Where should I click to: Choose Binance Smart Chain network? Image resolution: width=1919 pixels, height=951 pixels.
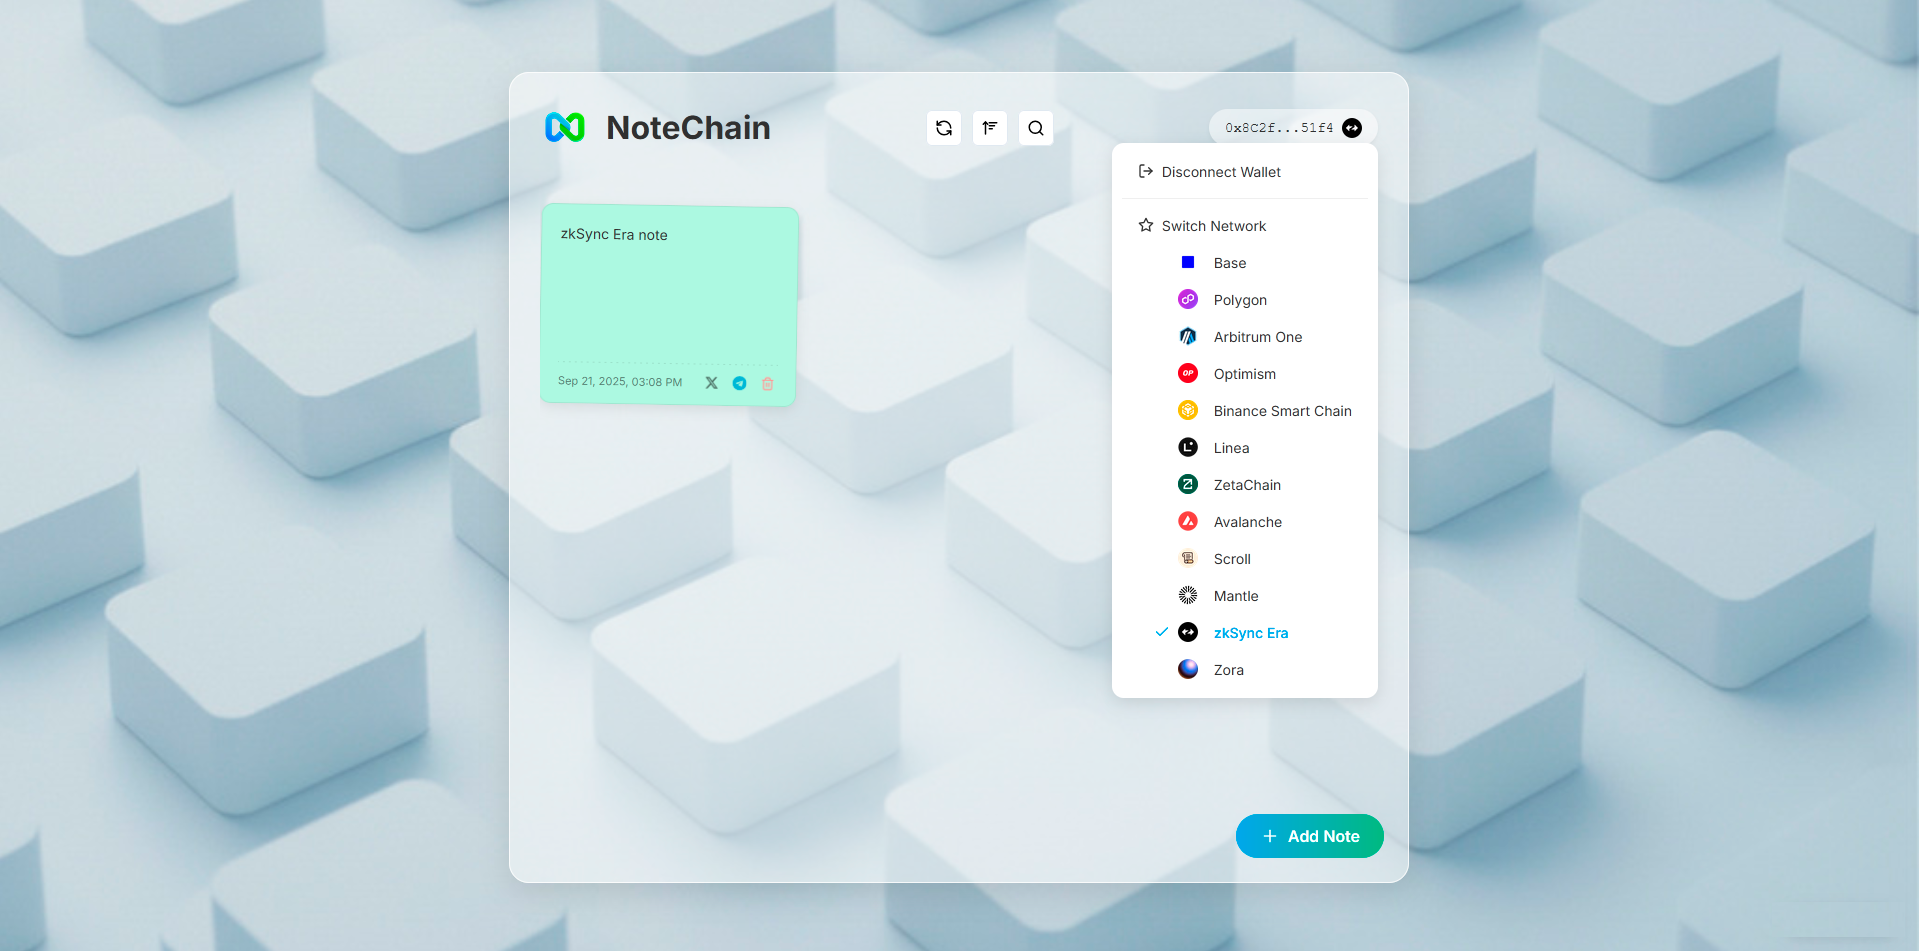pos(1282,410)
